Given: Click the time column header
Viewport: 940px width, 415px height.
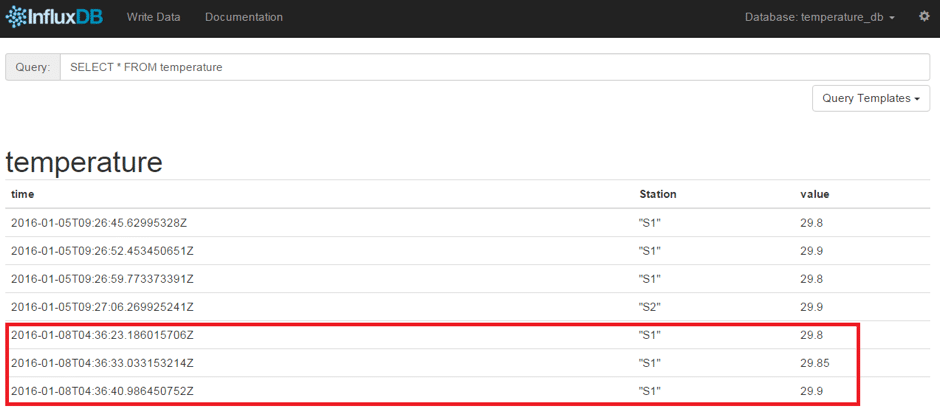Looking at the screenshot, I should [22, 194].
